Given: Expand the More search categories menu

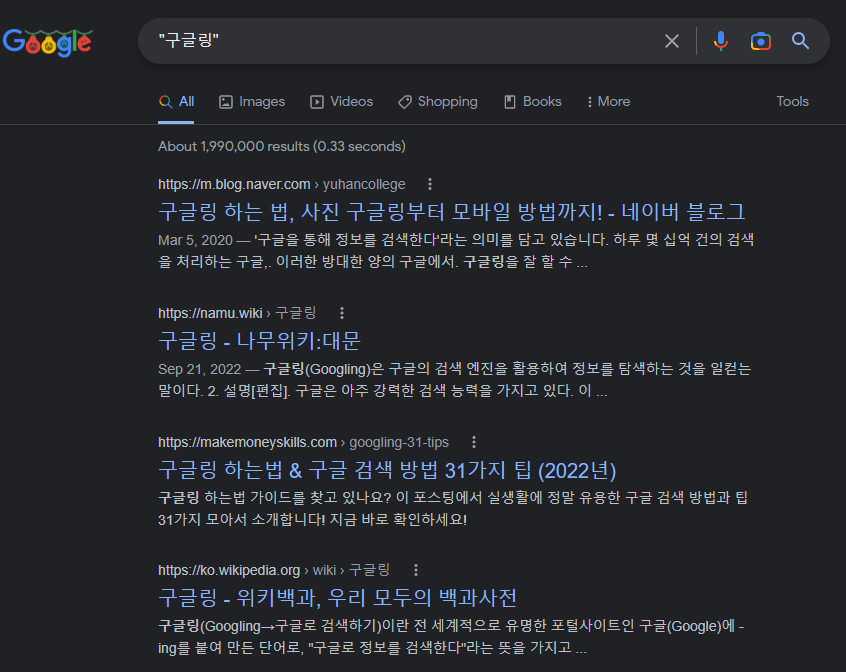Looking at the screenshot, I should [x=609, y=102].
